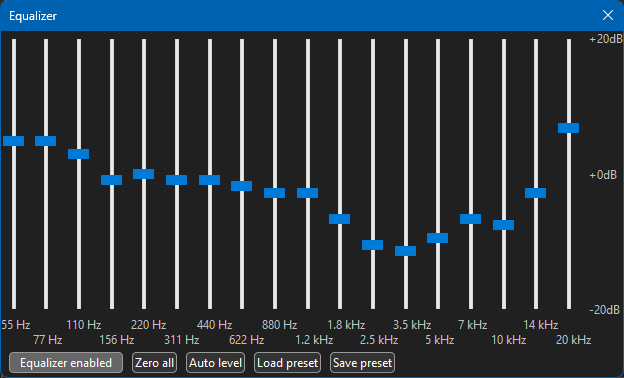
Task: Click the -20dB scale label
Action: [x=604, y=310]
